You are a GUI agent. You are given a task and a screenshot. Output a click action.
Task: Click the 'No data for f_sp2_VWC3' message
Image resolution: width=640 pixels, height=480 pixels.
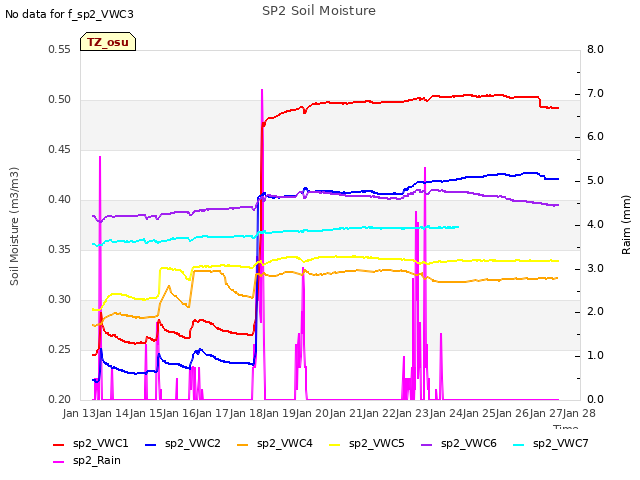[x=69, y=14]
